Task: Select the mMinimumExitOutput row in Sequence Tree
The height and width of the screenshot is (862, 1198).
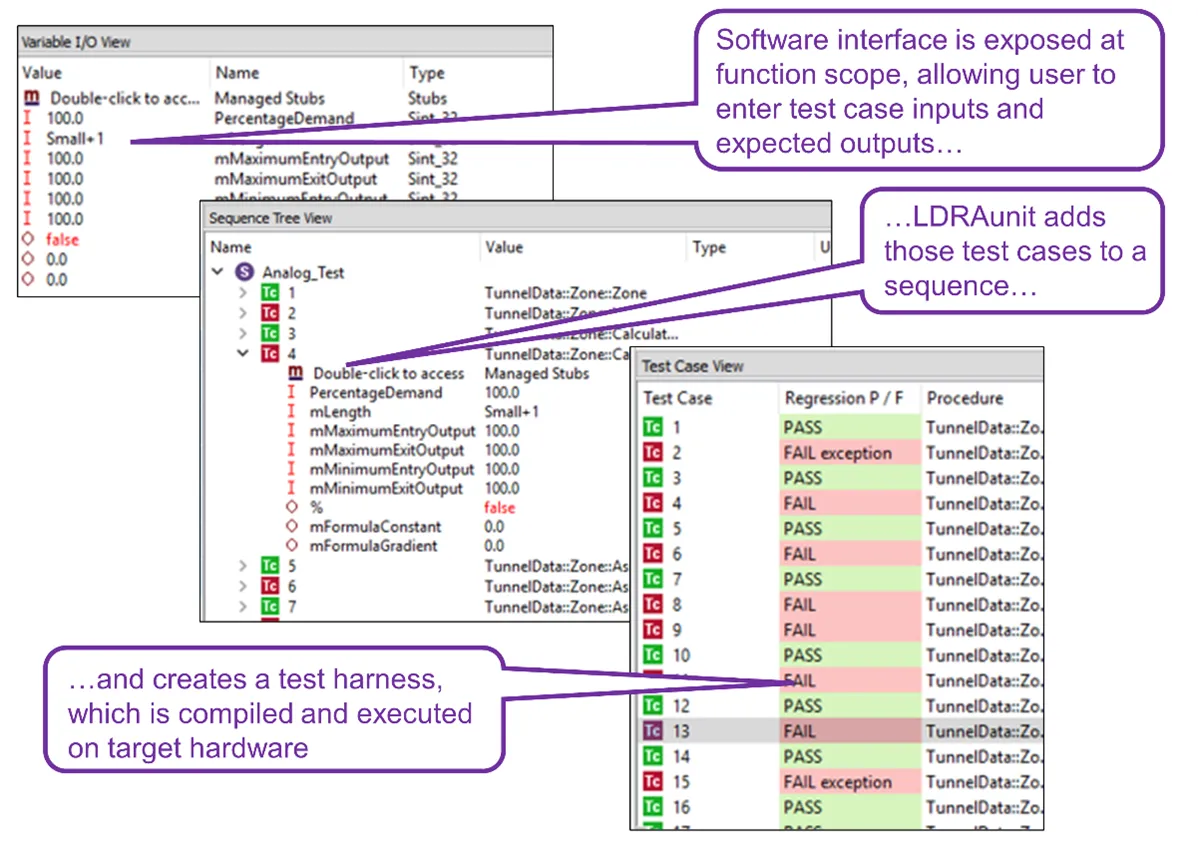Action: pos(386,488)
